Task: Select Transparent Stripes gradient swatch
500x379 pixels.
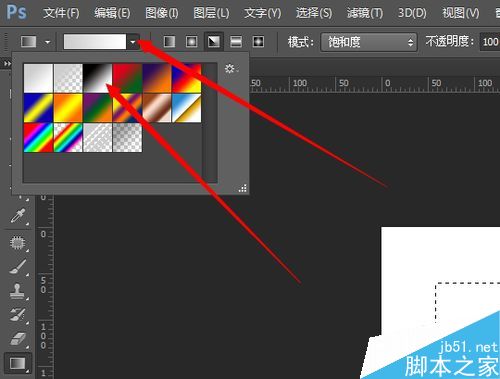Action: click(x=98, y=138)
